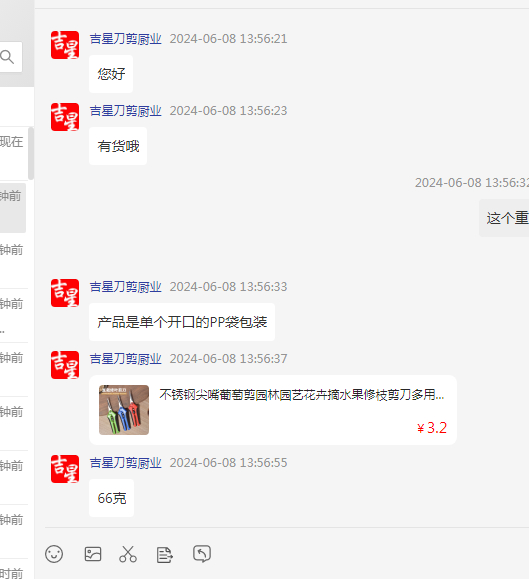Viewport: 529px width, 579px height.
Task: Click the 产品是单个开口的PP袋包装 message bubble
Action: pyautogui.click(x=182, y=322)
